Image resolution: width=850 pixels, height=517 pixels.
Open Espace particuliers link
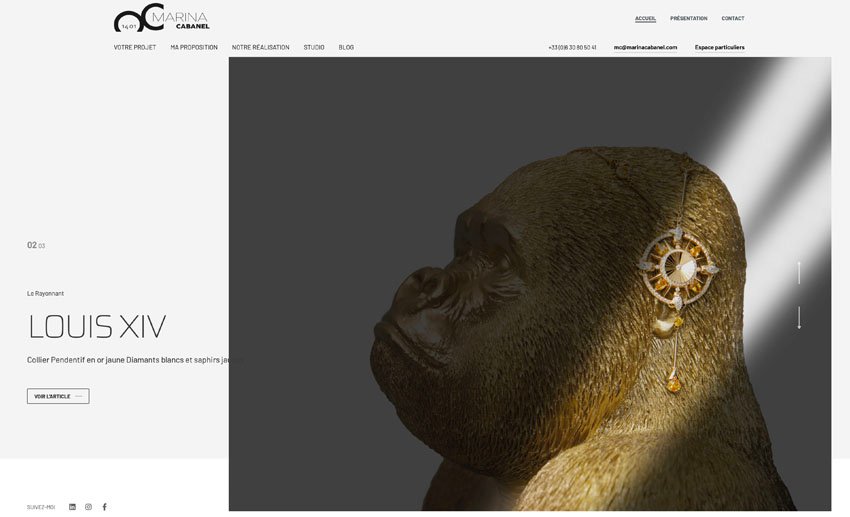719,48
